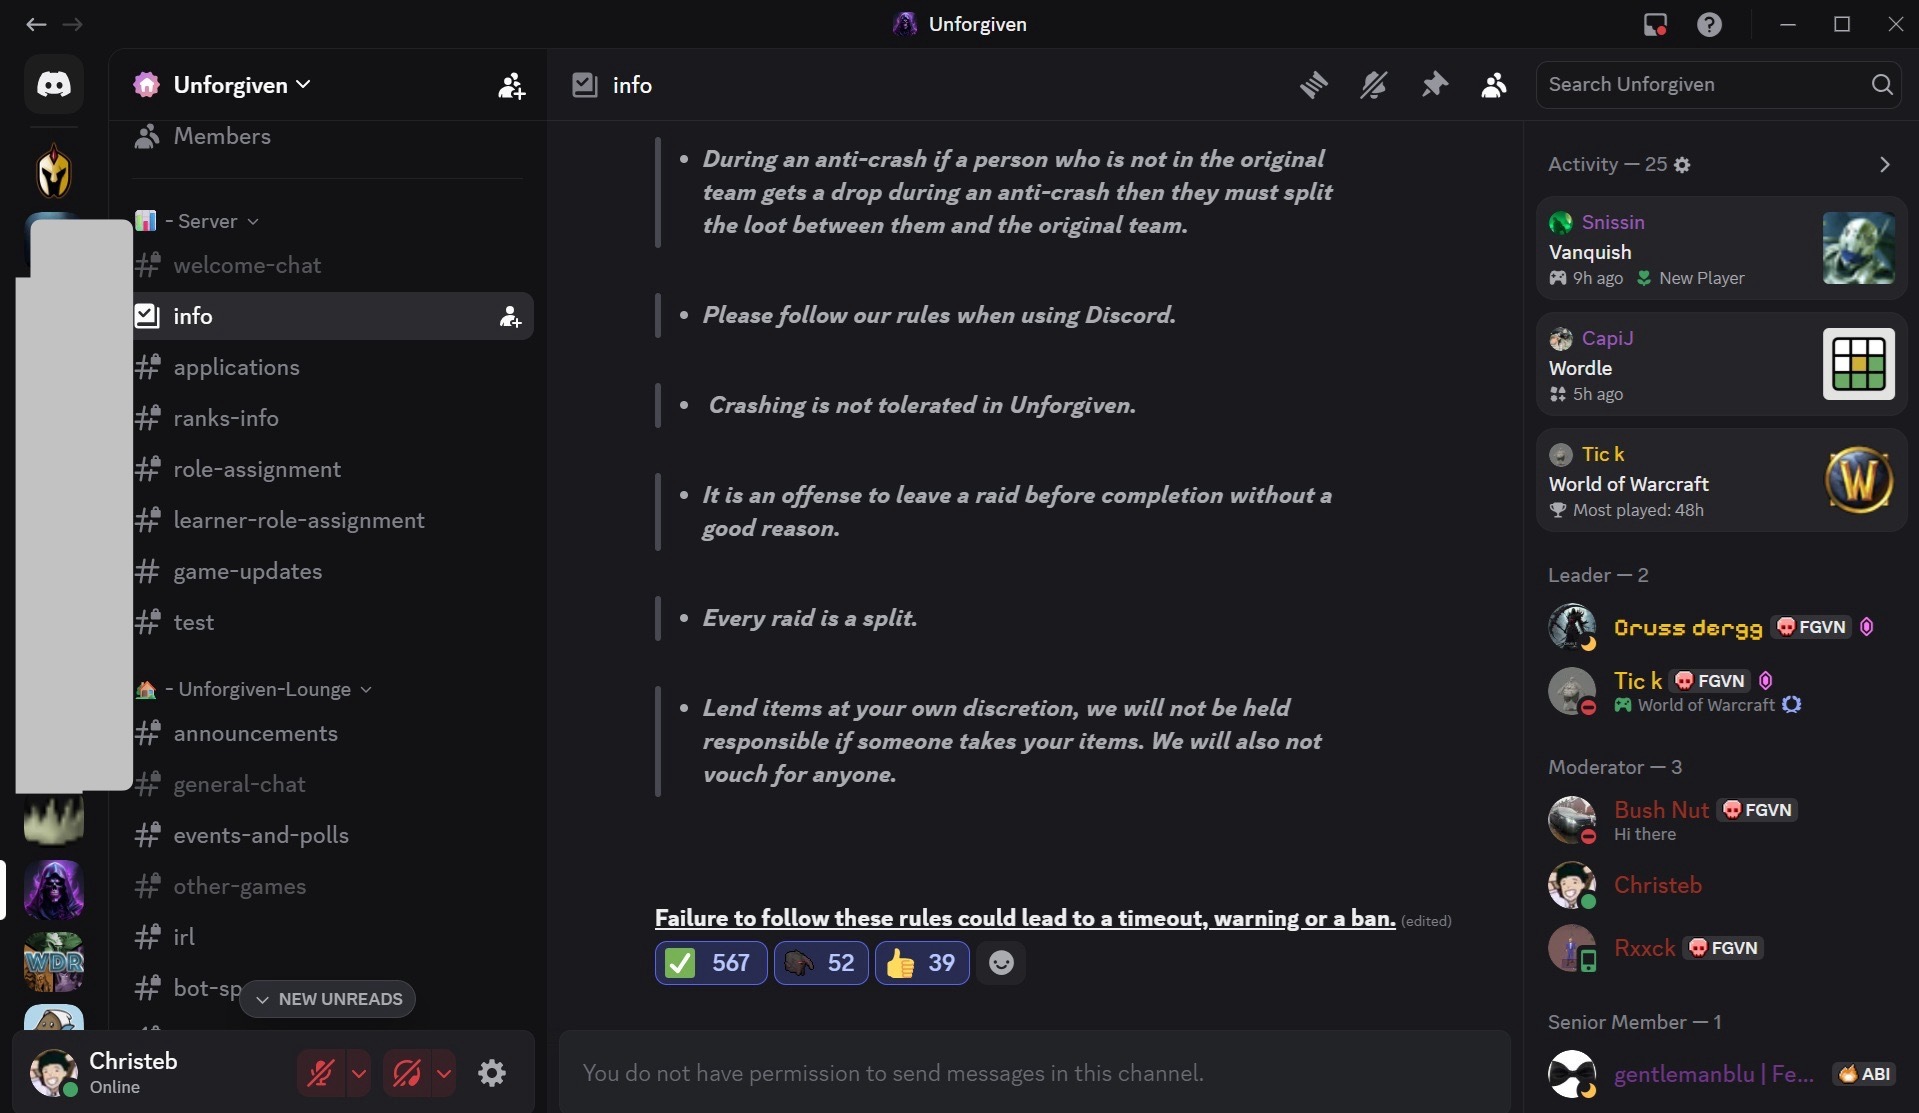
Task: Toggle microphone mute button
Action: 321,1073
